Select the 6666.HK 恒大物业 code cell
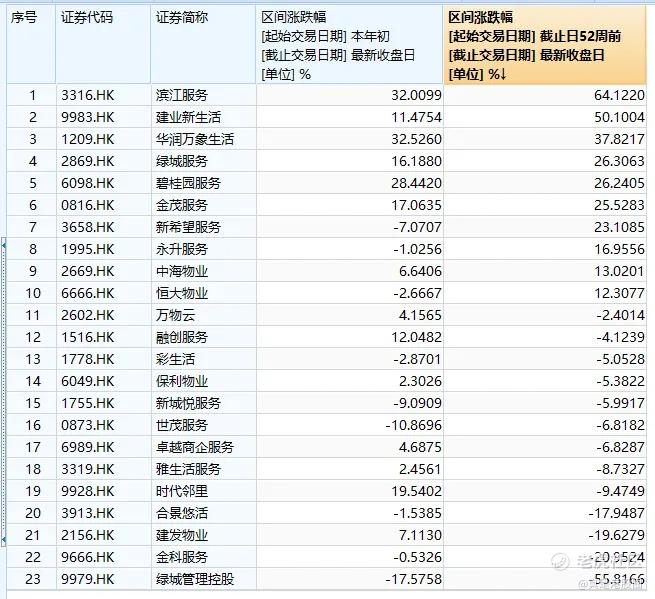The width and height of the screenshot is (655, 599). coord(103,293)
